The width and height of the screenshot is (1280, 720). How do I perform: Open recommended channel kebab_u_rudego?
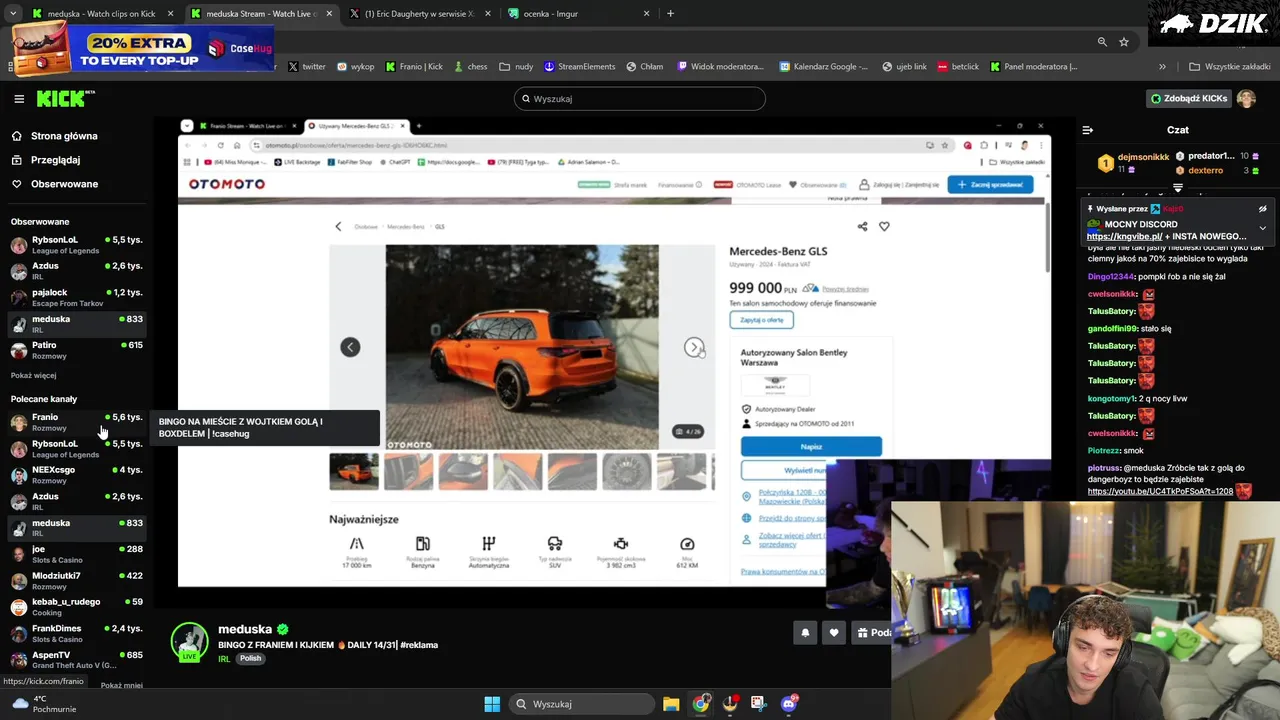click(x=77, y=607)
